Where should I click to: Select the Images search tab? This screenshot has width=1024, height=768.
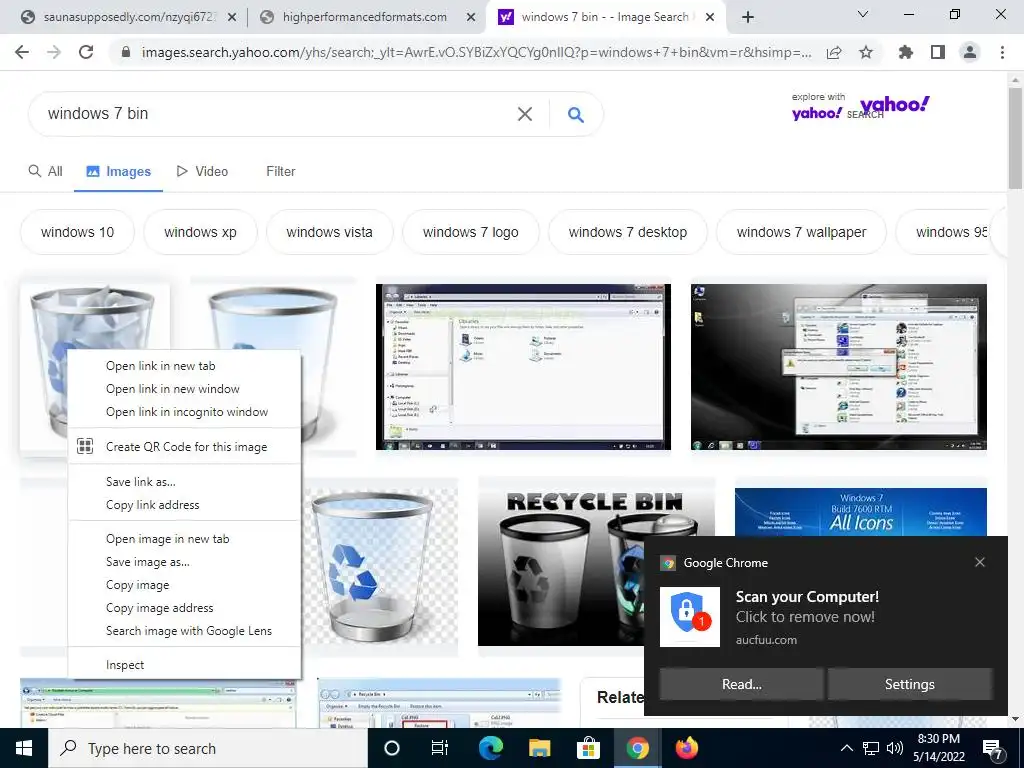click(x=118, y=171)
